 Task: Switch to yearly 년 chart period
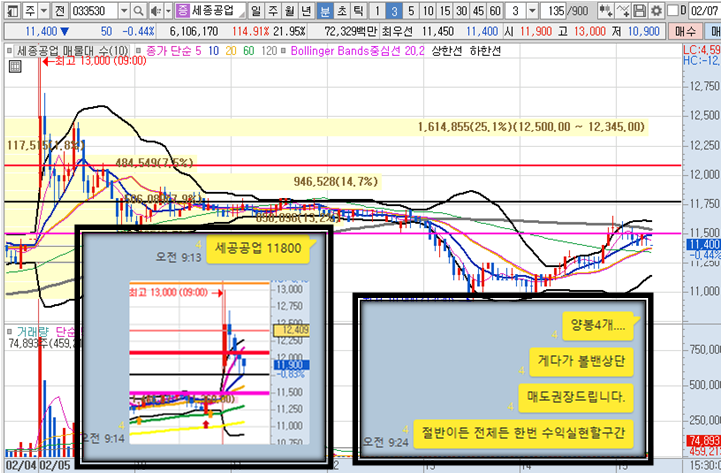(x=306, y=10)
